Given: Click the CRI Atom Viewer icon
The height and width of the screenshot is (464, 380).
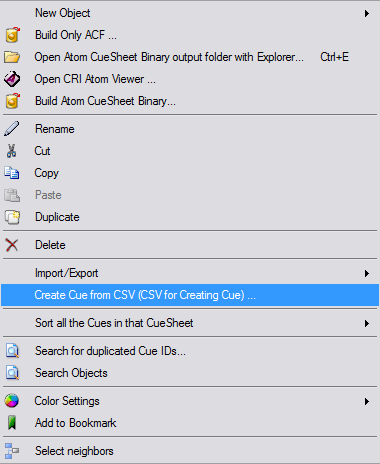Looking at the screenshot, I should (x=12, y=79).
